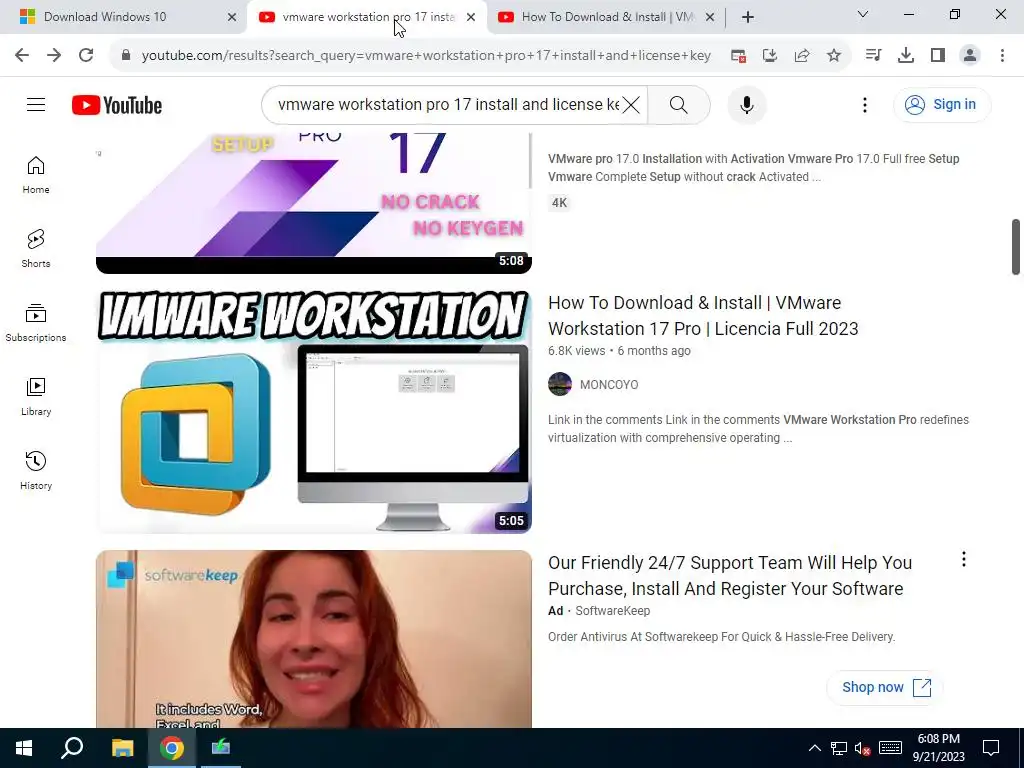Open Windows taskbar search
The width and height of the screenshot is (1024, 768).
coord(72,748)
